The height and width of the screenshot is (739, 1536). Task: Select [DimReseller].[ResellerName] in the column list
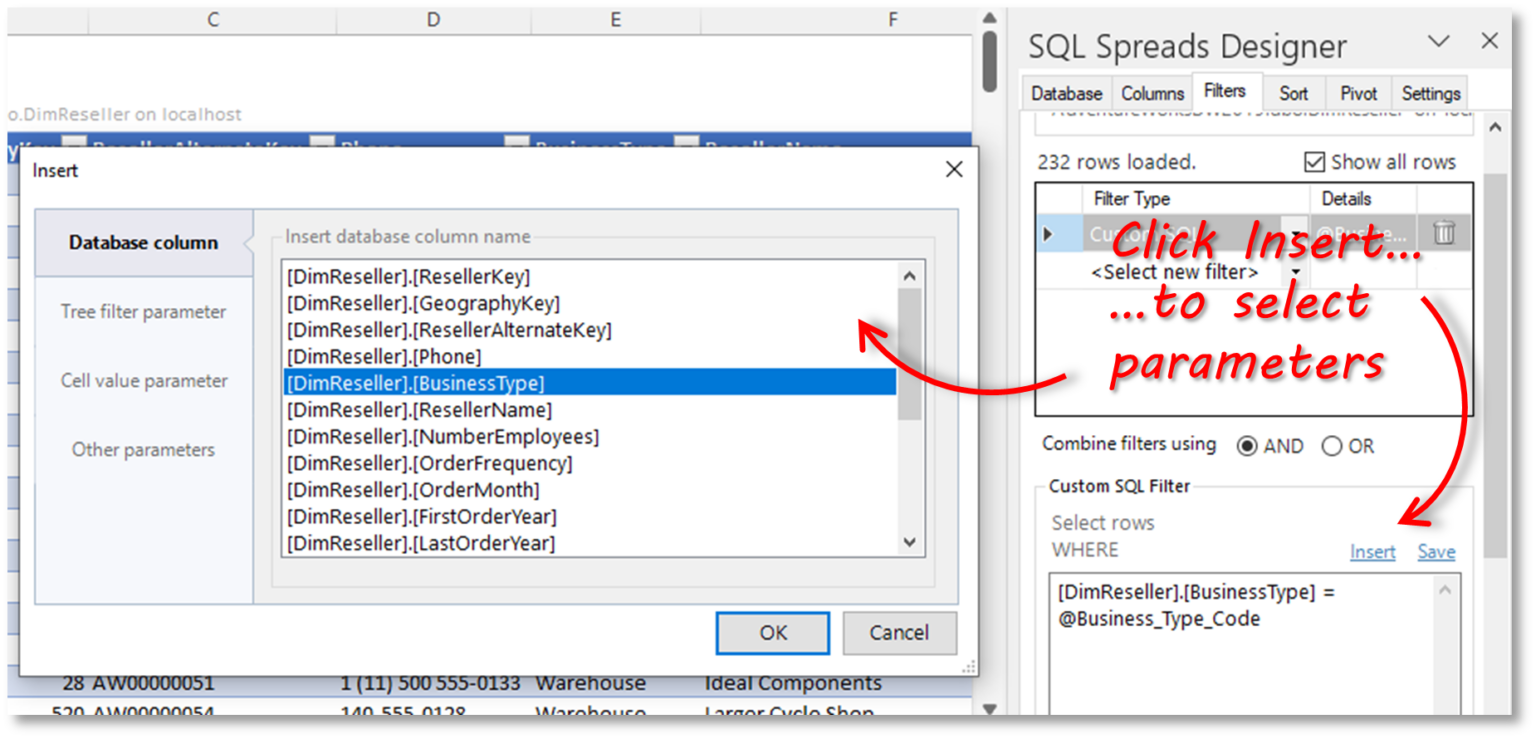(x=420, y=410)
